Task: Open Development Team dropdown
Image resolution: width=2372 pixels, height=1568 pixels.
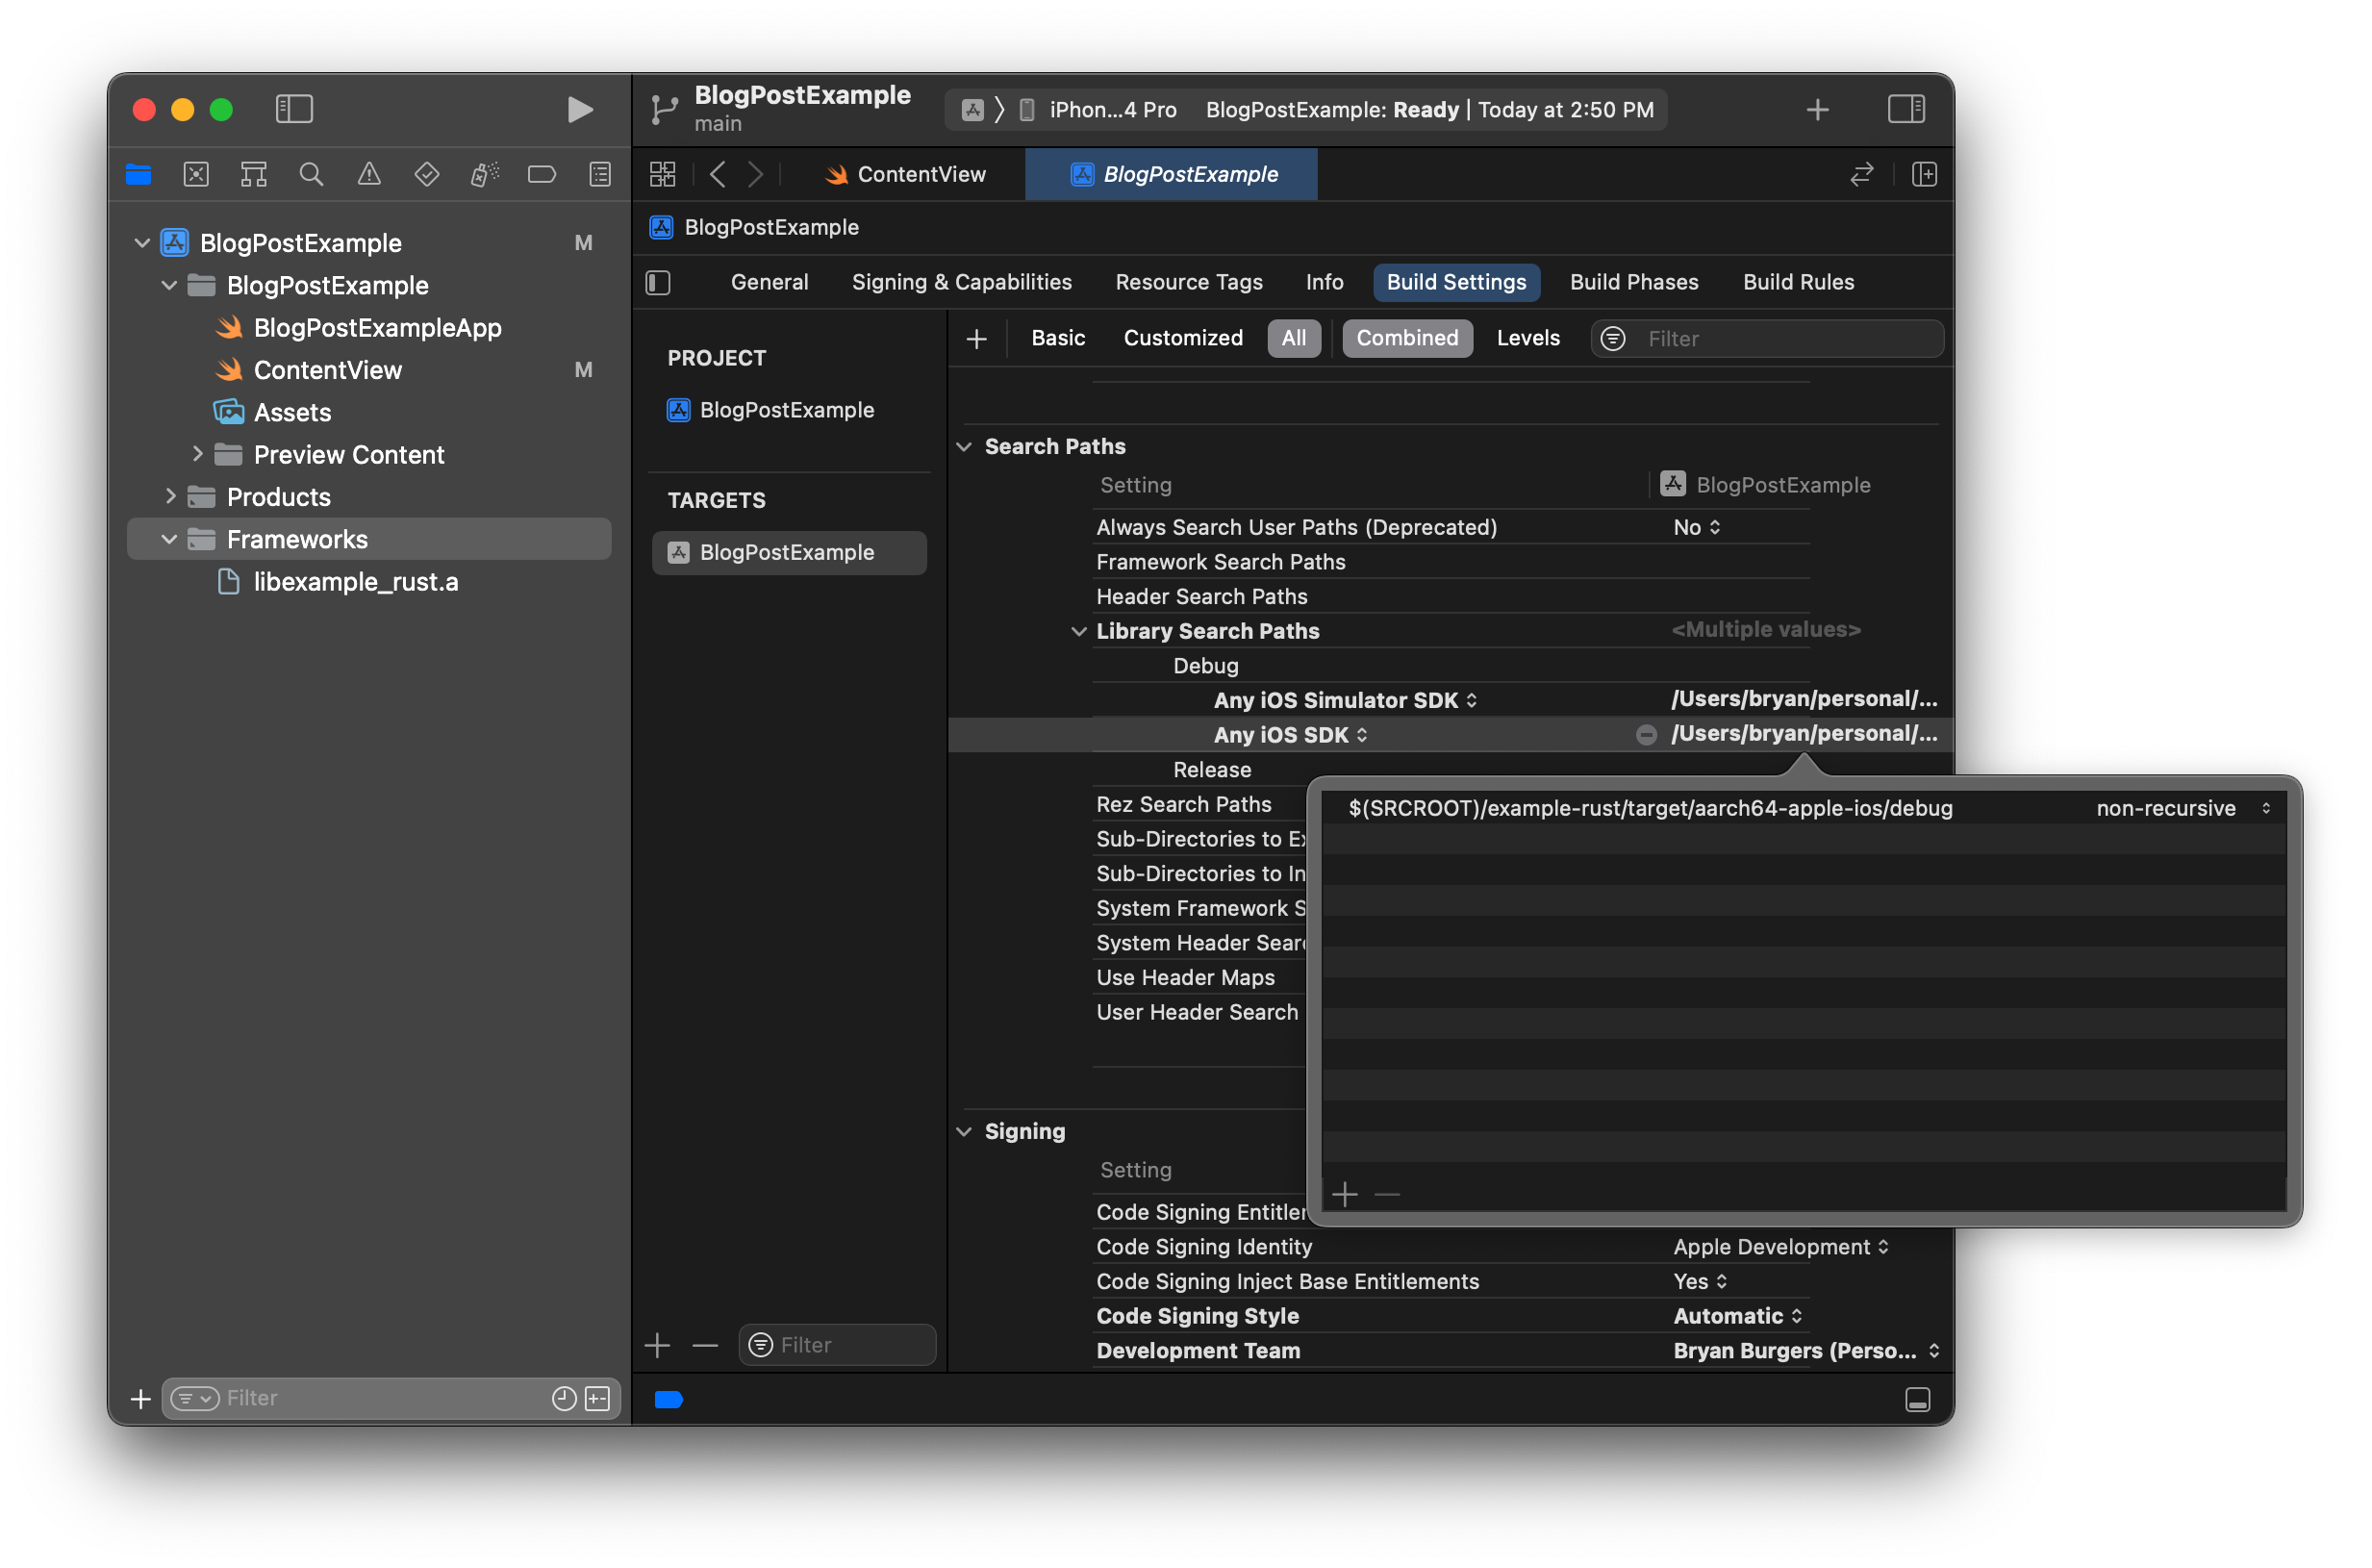Action: pos(1806,1351)
